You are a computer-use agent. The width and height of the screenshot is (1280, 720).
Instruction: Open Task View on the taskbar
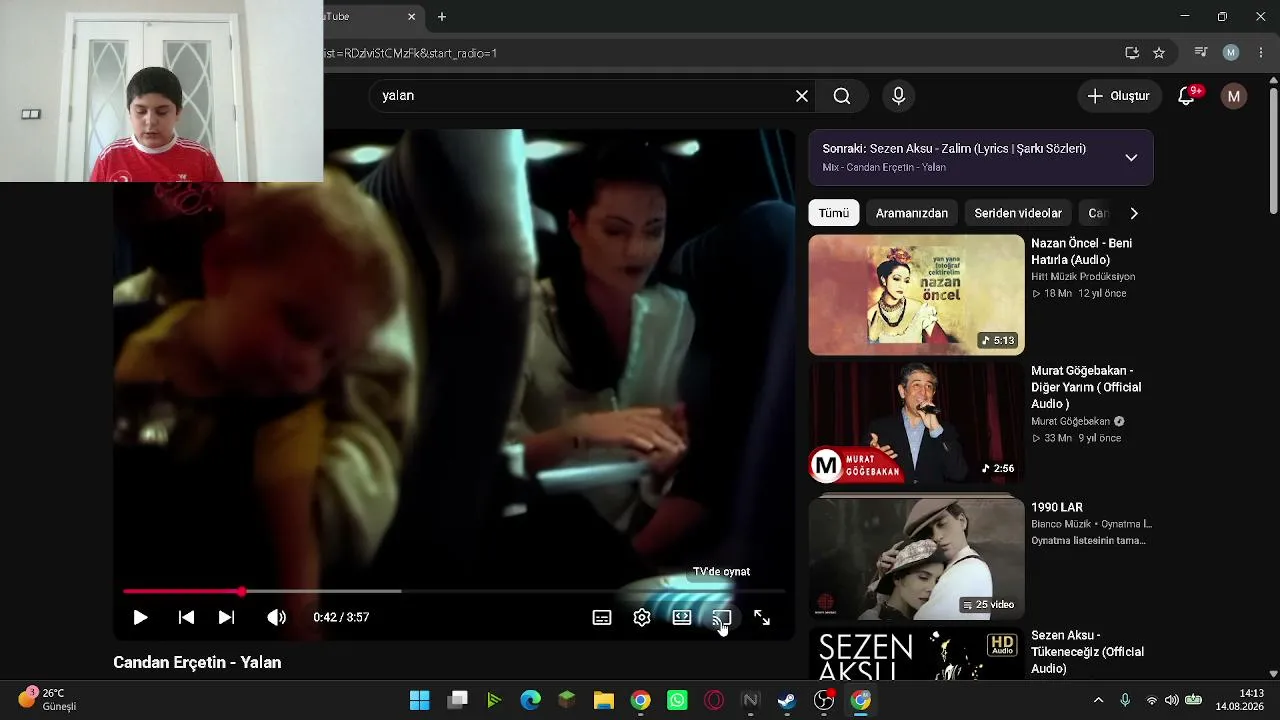458,700
